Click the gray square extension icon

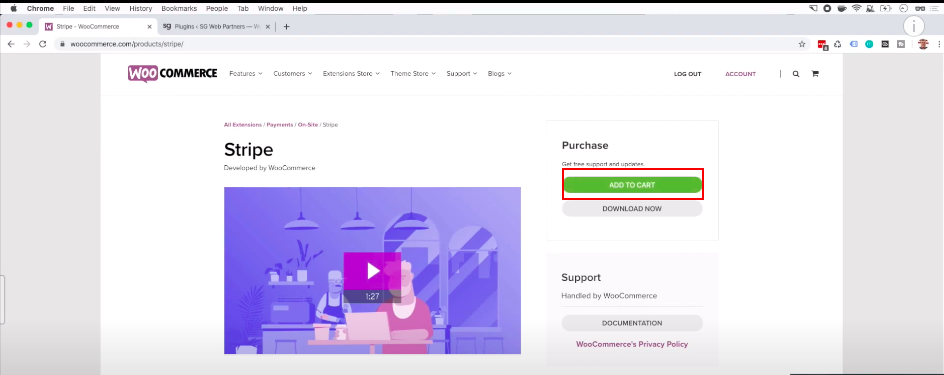coord(901,44)
